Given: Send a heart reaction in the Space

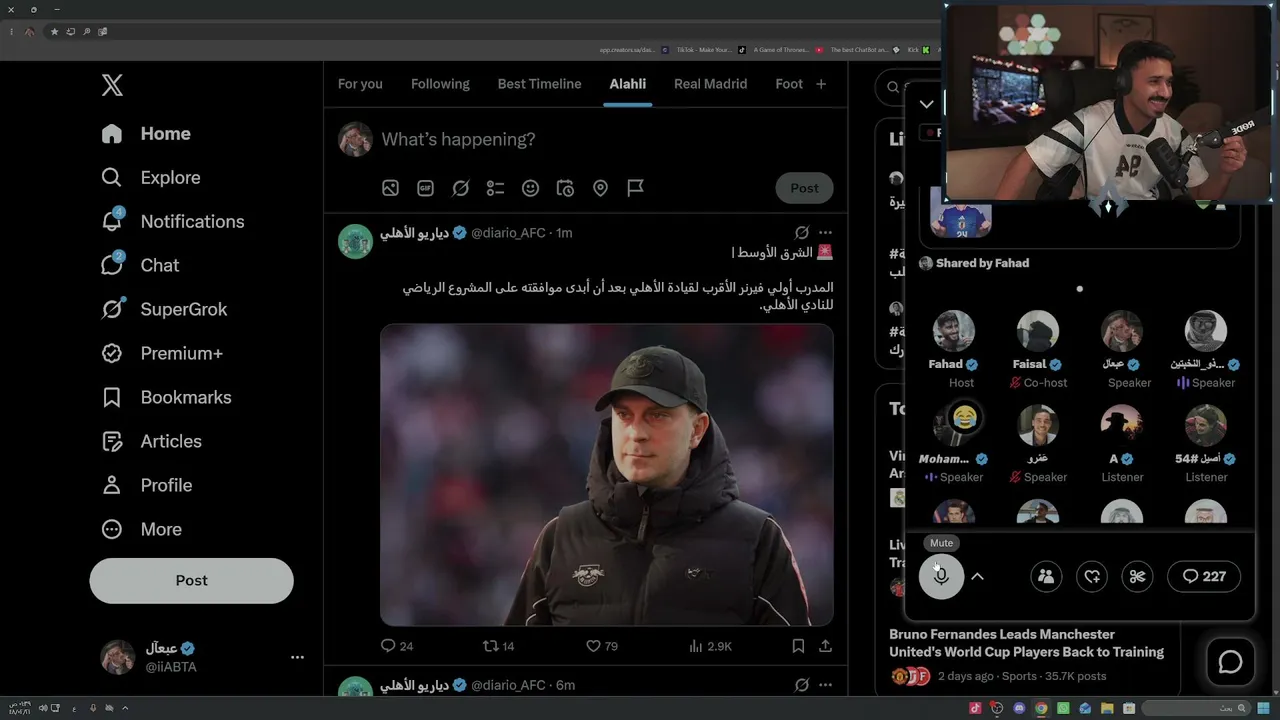Looking at the screenshot, I should [x=1092, y=576].
